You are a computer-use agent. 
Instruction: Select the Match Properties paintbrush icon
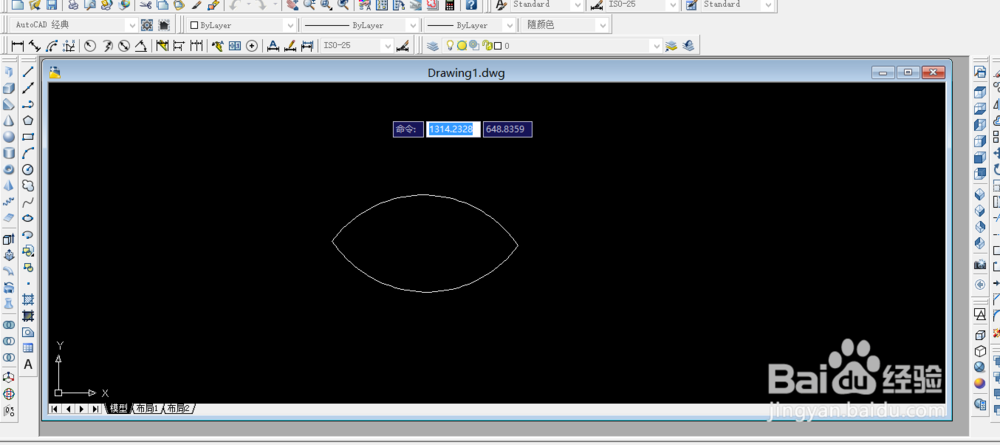tap(196, 5)
